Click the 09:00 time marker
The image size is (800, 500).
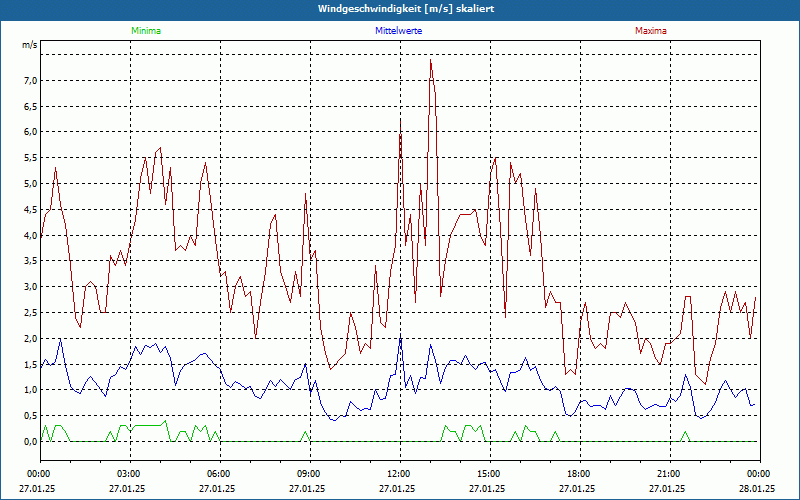309,473
